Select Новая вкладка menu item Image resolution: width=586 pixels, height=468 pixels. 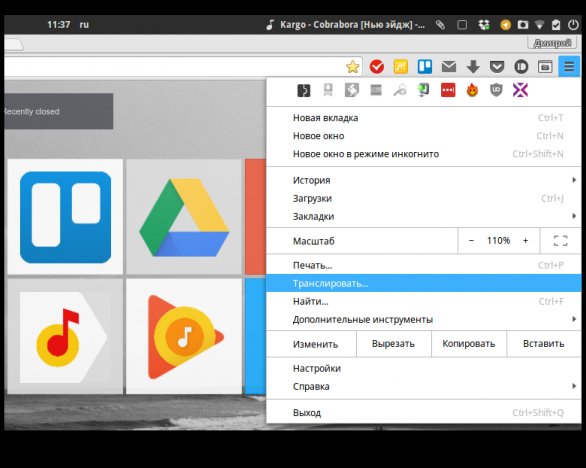tap(424, 118)
